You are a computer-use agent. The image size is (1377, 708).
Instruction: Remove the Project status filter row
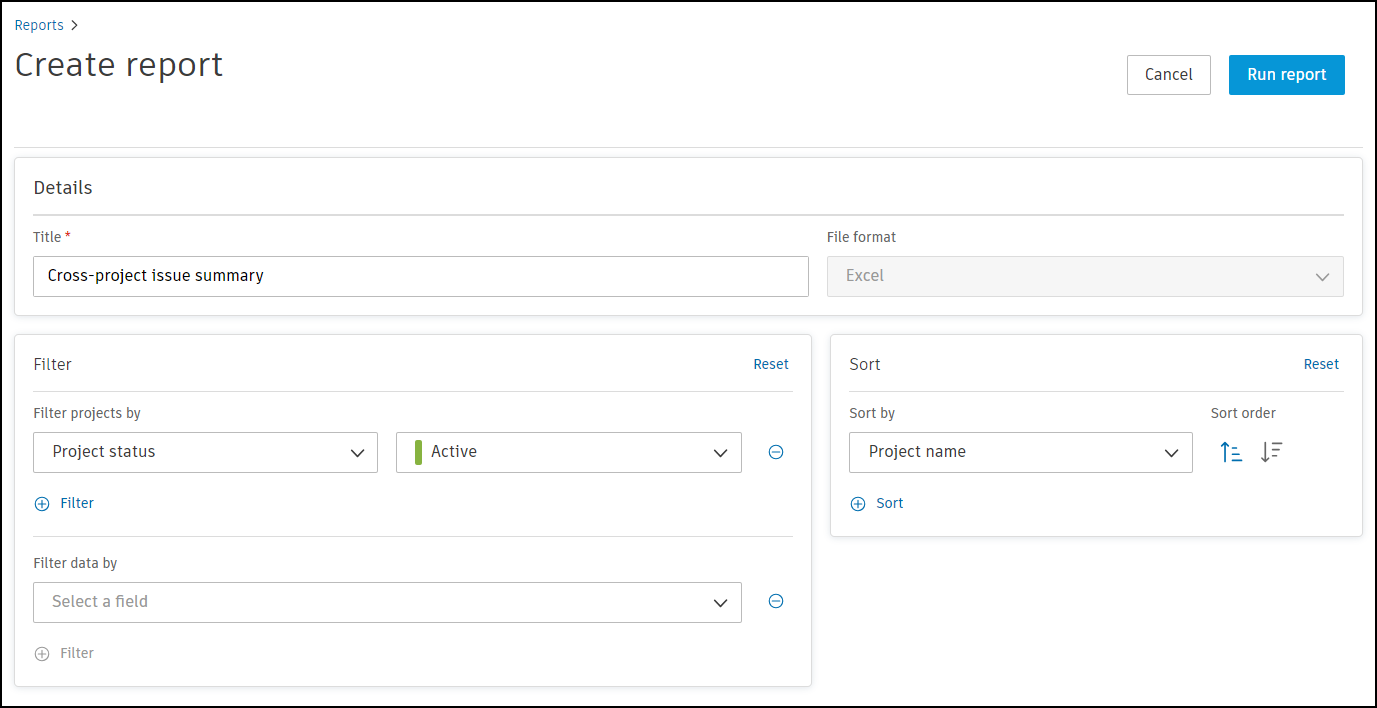point(775,452)
